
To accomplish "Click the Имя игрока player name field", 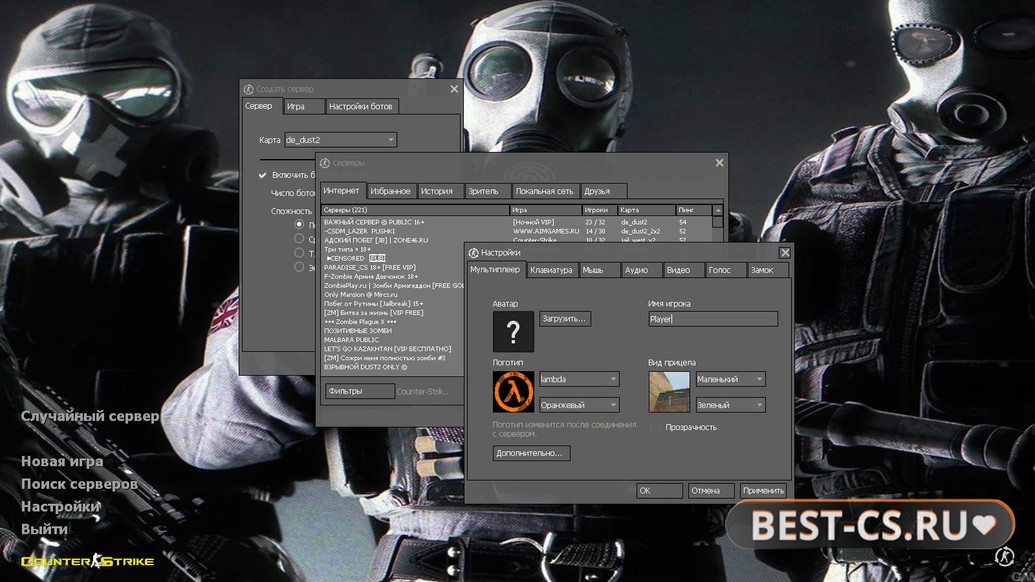I will pos(713,319).
